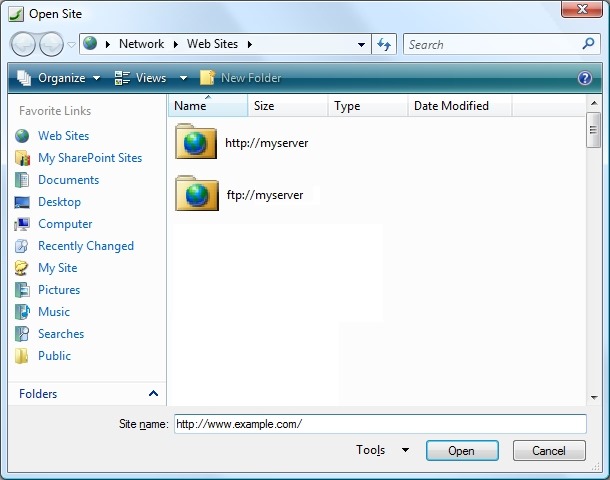This screenshot has height=480, width=610.
Task: Open the Computer favorite link
Action: 64,224
